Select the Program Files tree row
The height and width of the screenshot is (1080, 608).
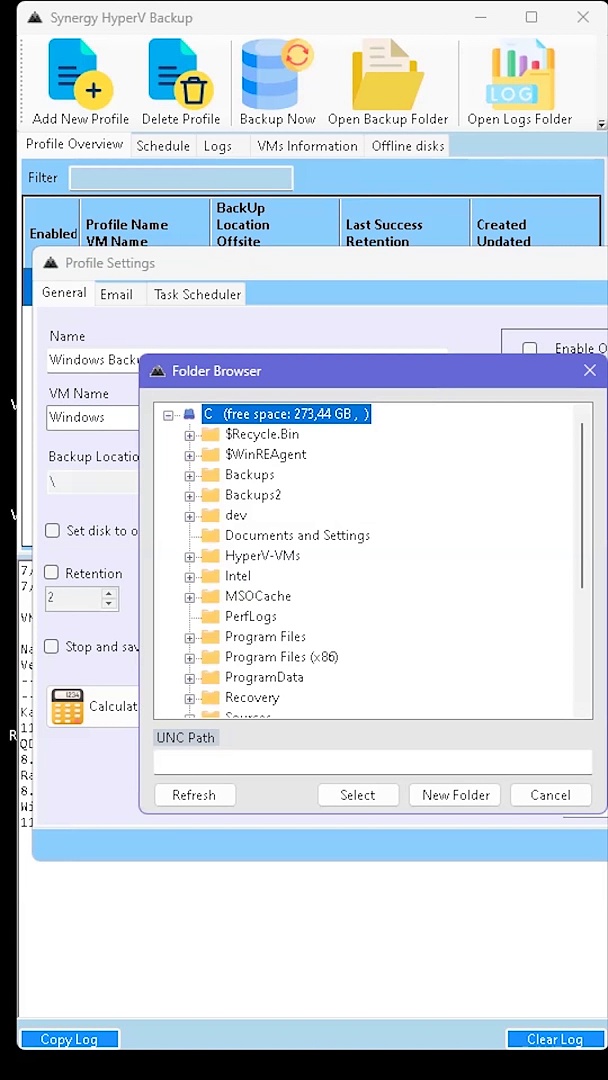266,637
